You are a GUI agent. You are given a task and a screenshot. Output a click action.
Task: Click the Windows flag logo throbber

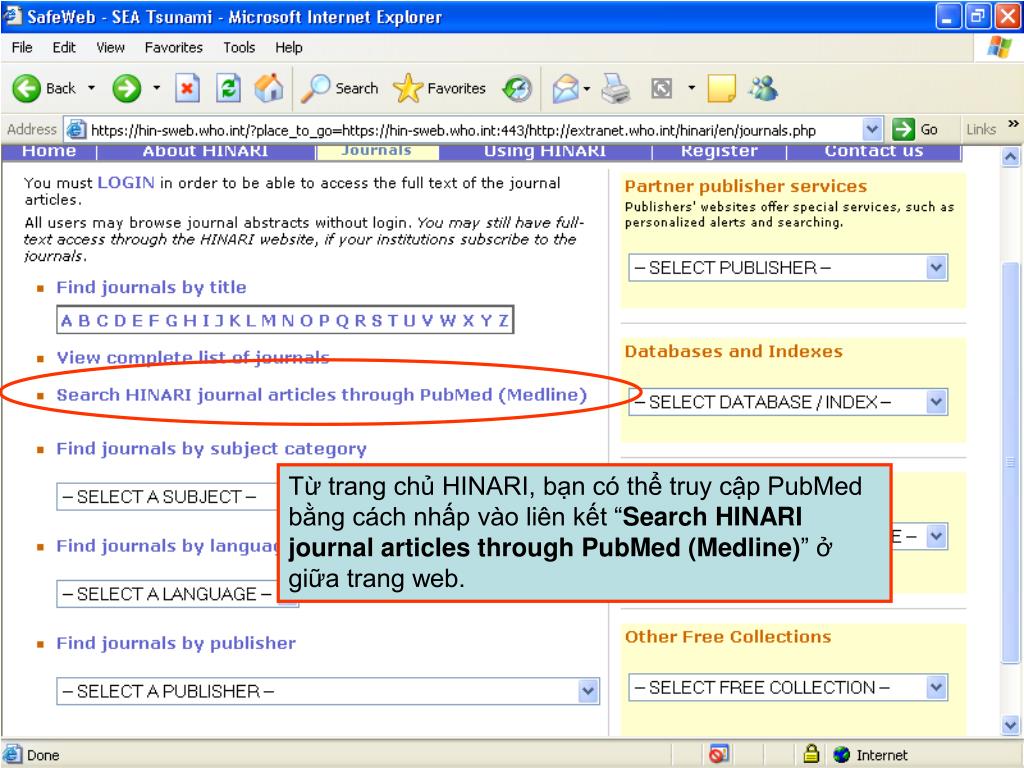(x=999, y=47)
